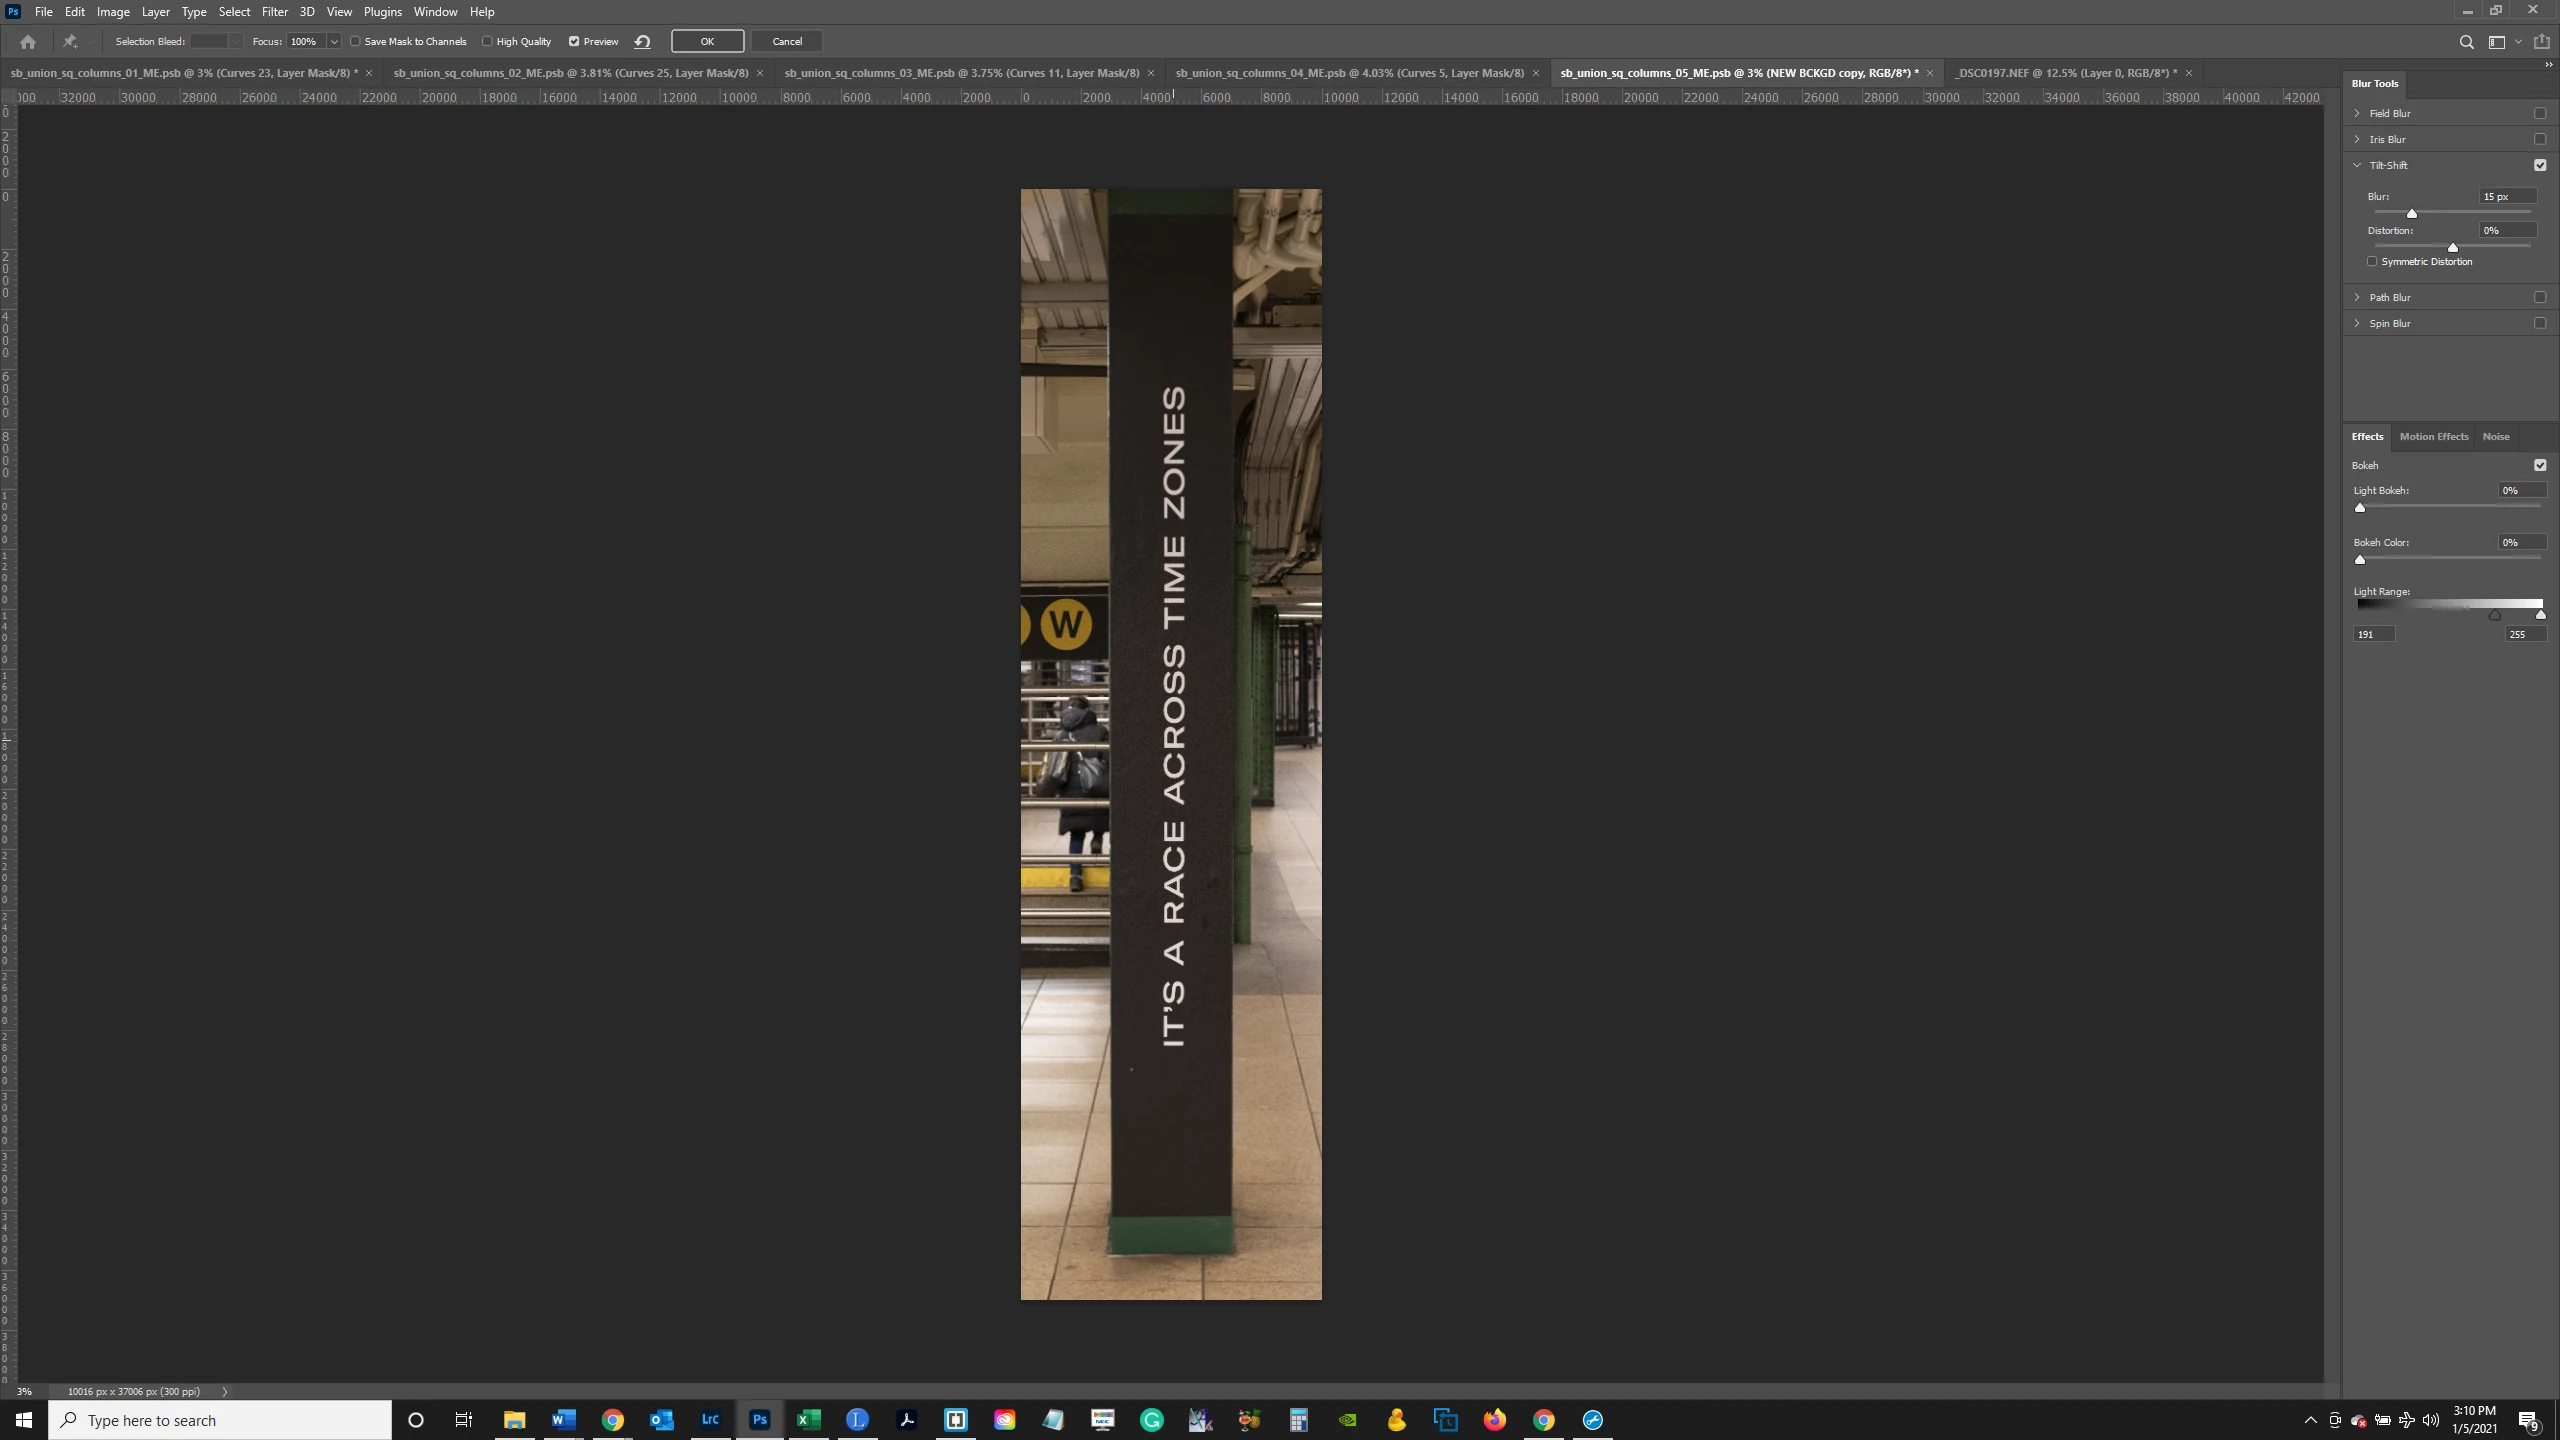Image resolution: width=2560 pixels, height=1440 pixels.
Task: Click the Home icon in options bar
Action: click(x=28, y=42)
